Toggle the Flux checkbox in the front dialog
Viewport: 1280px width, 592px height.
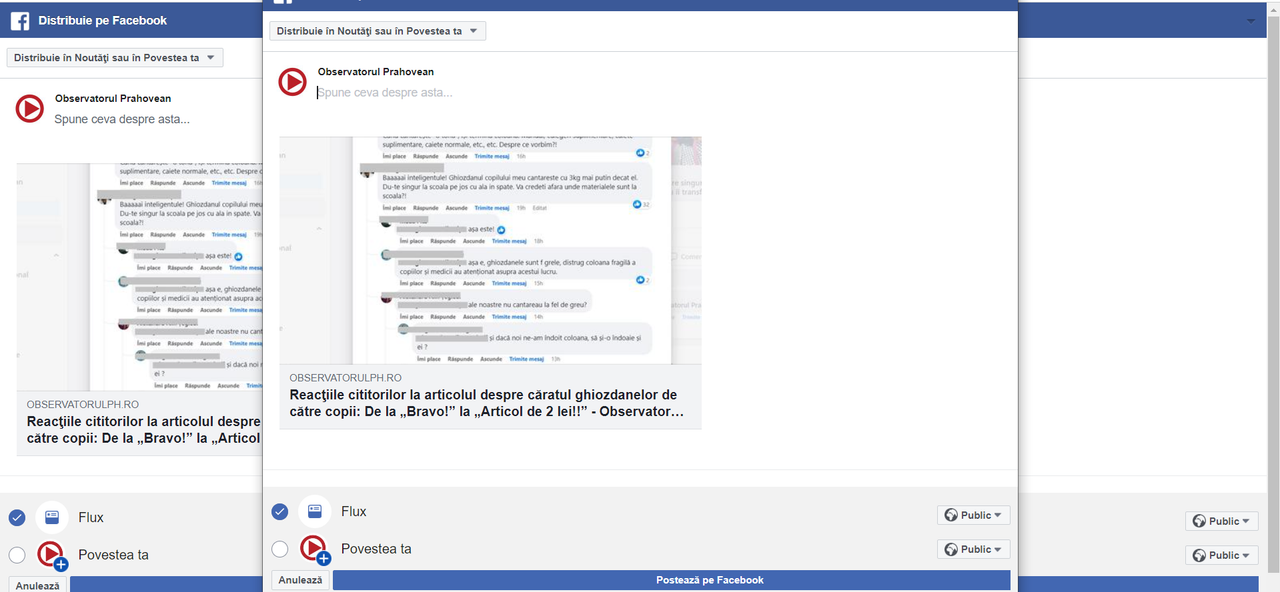coord(280,512)
